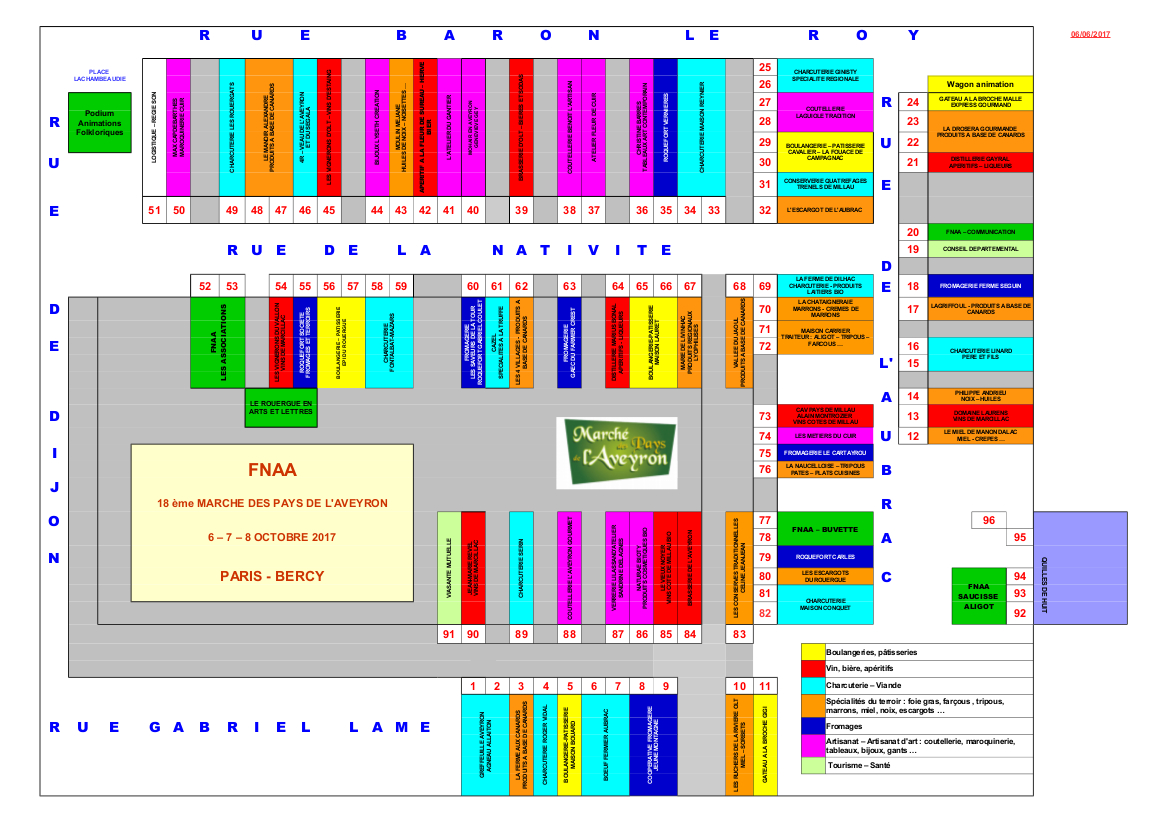The width and height of the screenshot is (1169, 826).
Task: Select stall number 39
Action: [521, 210]
